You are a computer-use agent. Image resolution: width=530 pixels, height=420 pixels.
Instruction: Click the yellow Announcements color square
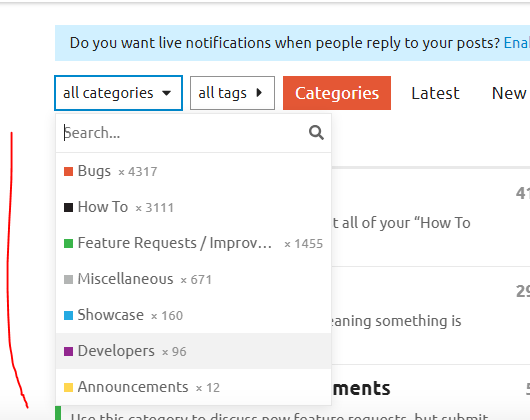[68, 387]
